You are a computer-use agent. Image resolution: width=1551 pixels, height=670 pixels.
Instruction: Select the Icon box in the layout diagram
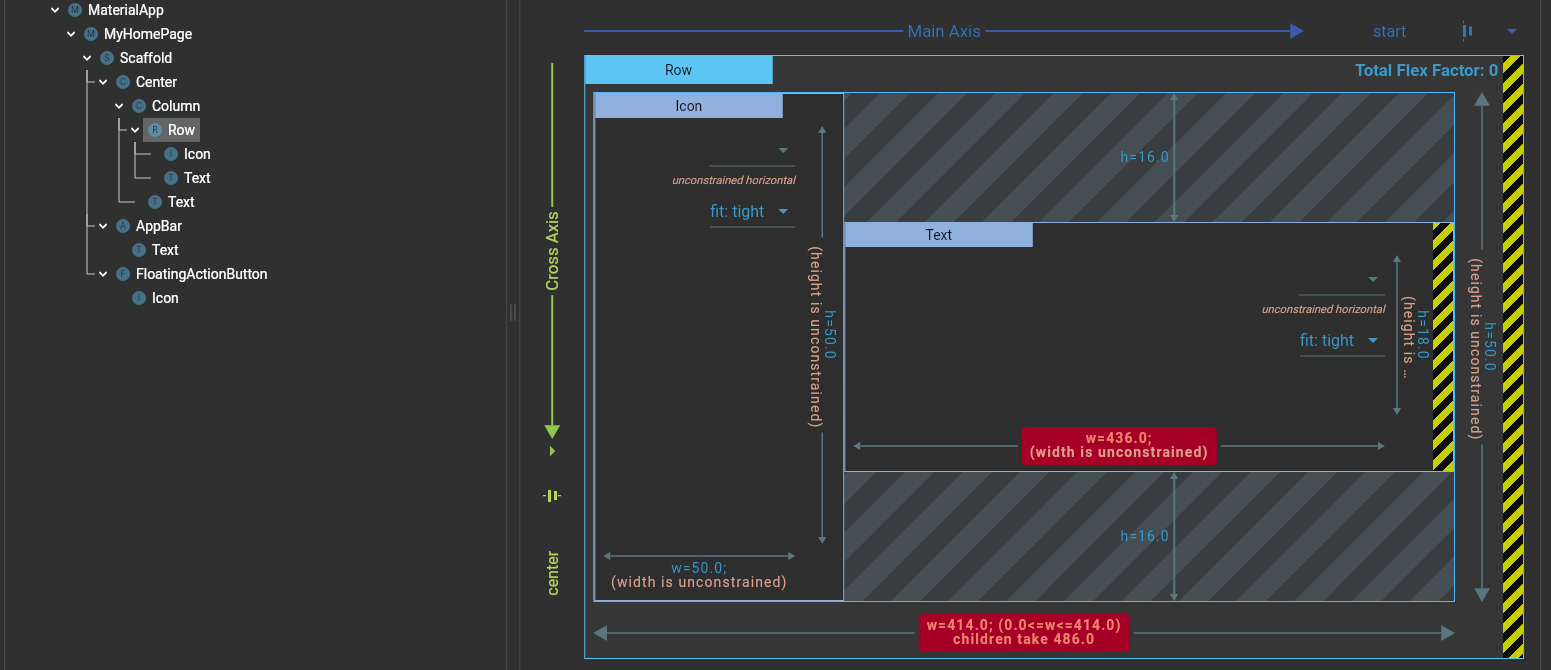click(x=689, y=105)
